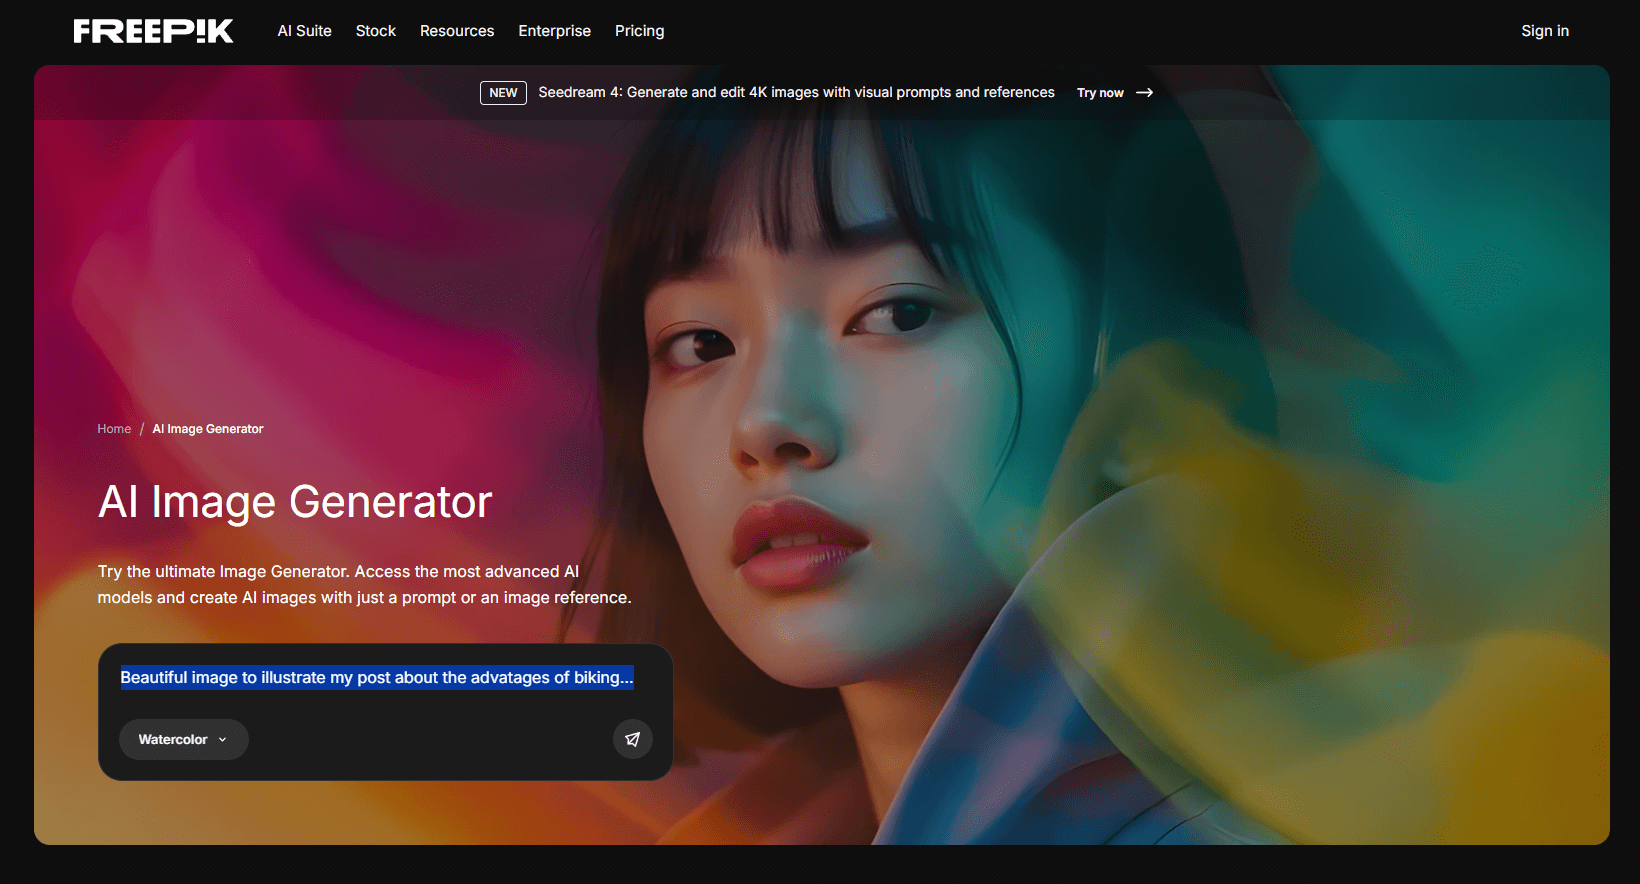Click the AI Image Generator heading
Image resolution: width=1640 pixels, height=884 pixels.
[x=295, y=502]
